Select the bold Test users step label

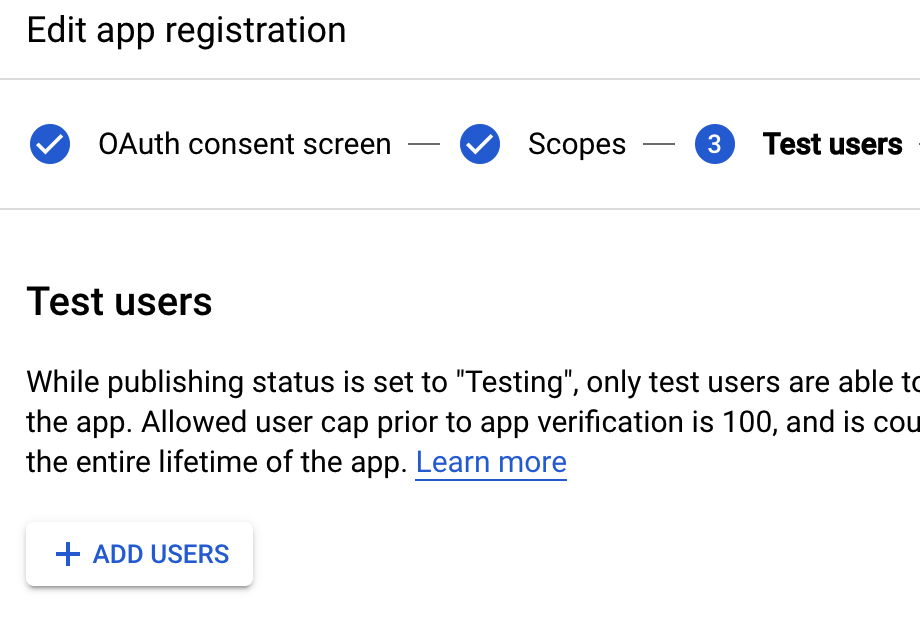coord(832,145)
